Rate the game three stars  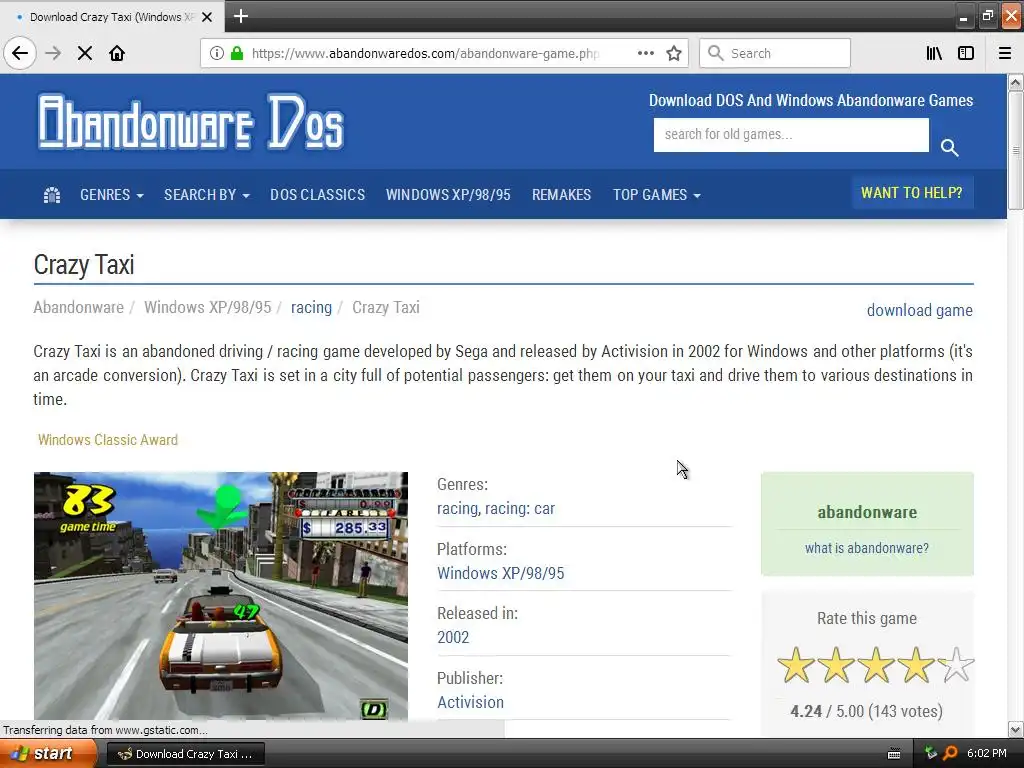pyautogui.click(x=876, y=665)
